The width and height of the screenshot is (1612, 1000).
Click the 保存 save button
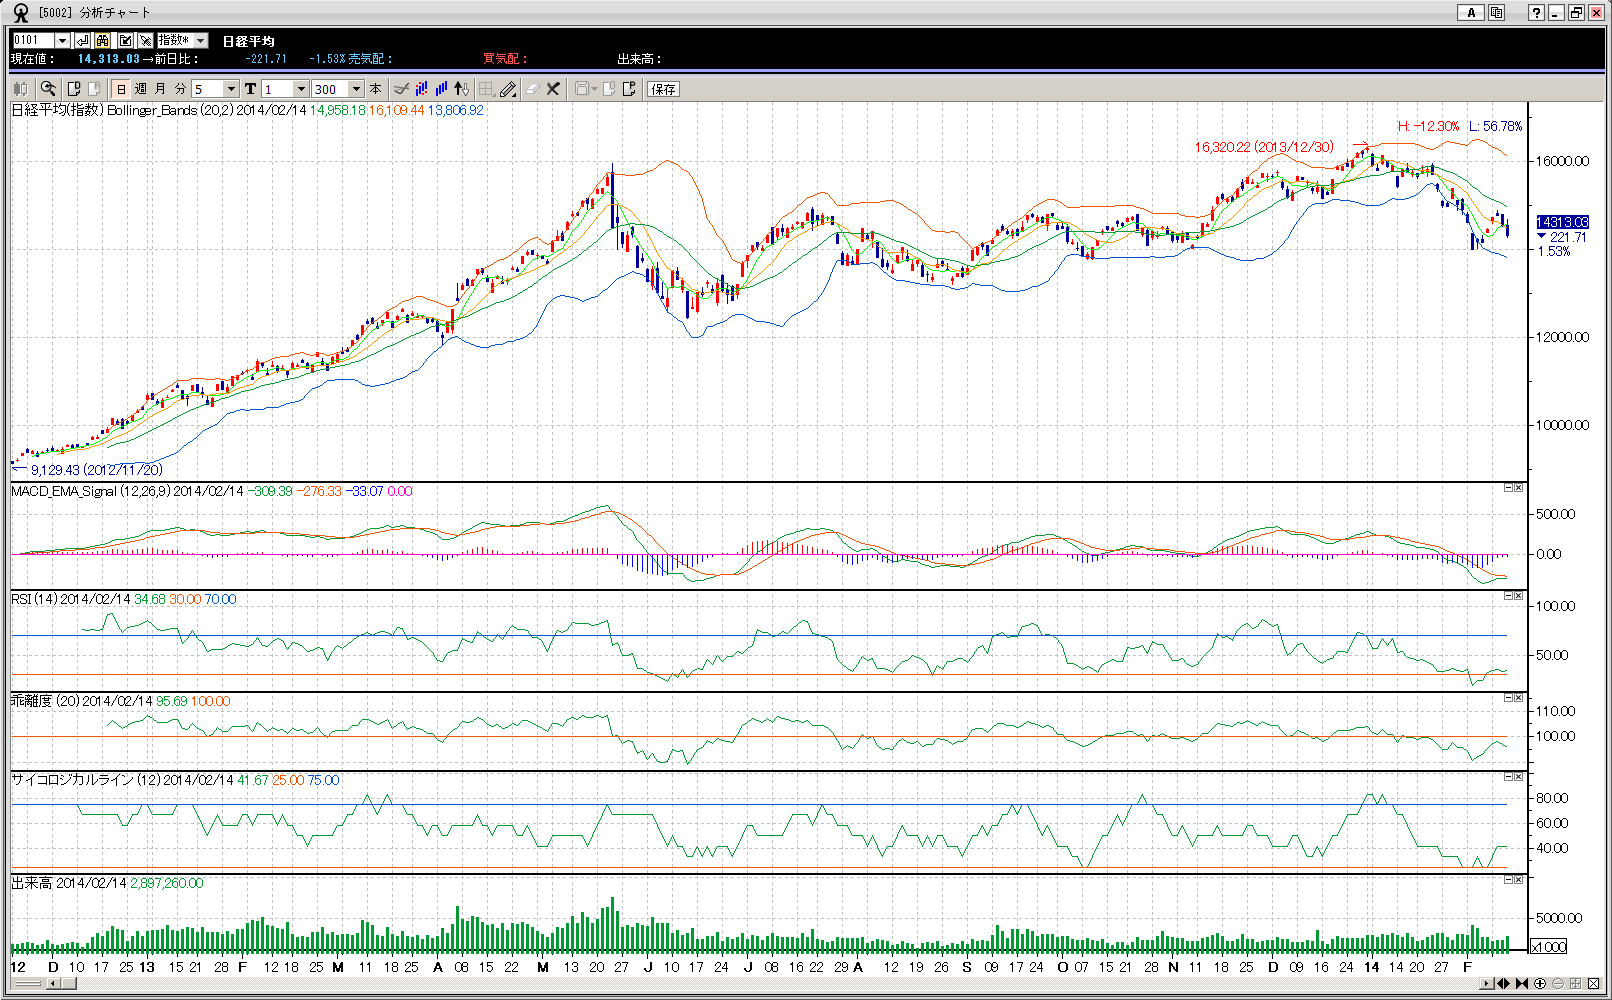(663, 89)
